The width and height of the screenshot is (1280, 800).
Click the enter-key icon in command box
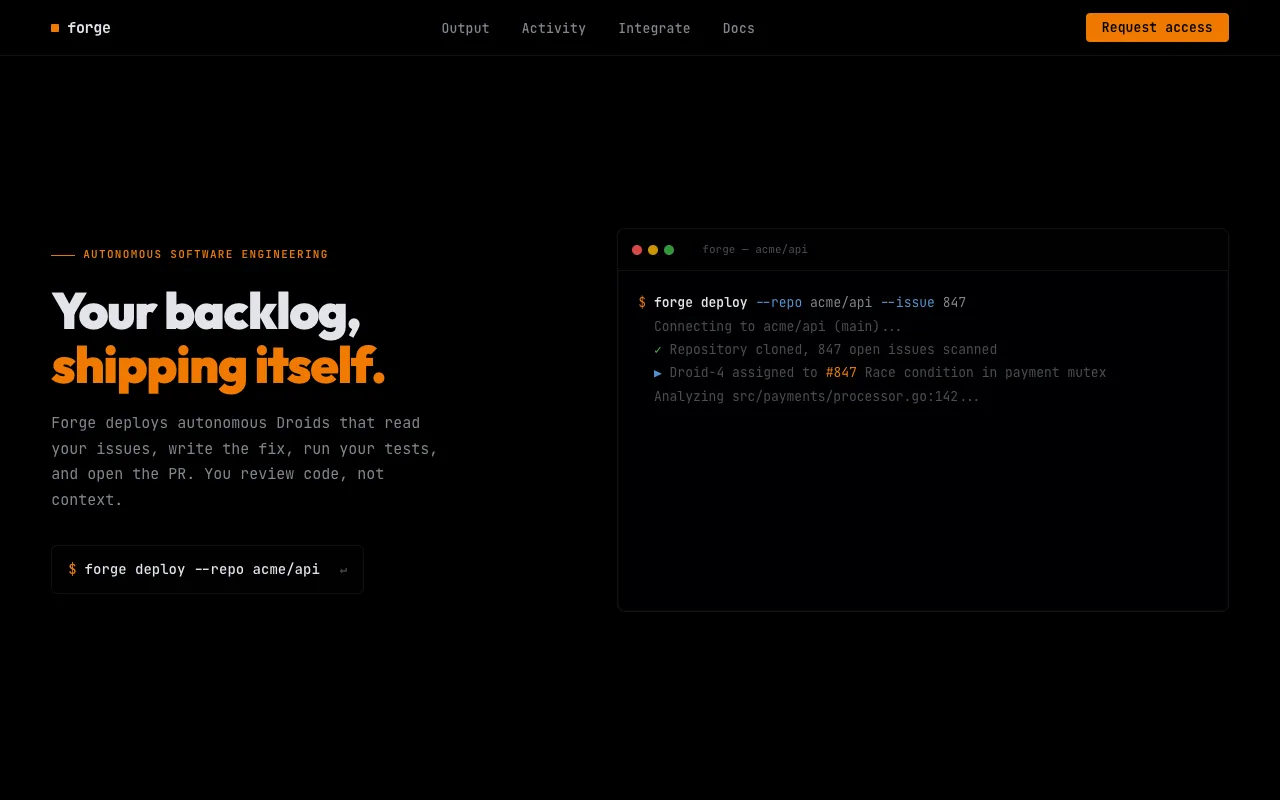tap(343, 570)
